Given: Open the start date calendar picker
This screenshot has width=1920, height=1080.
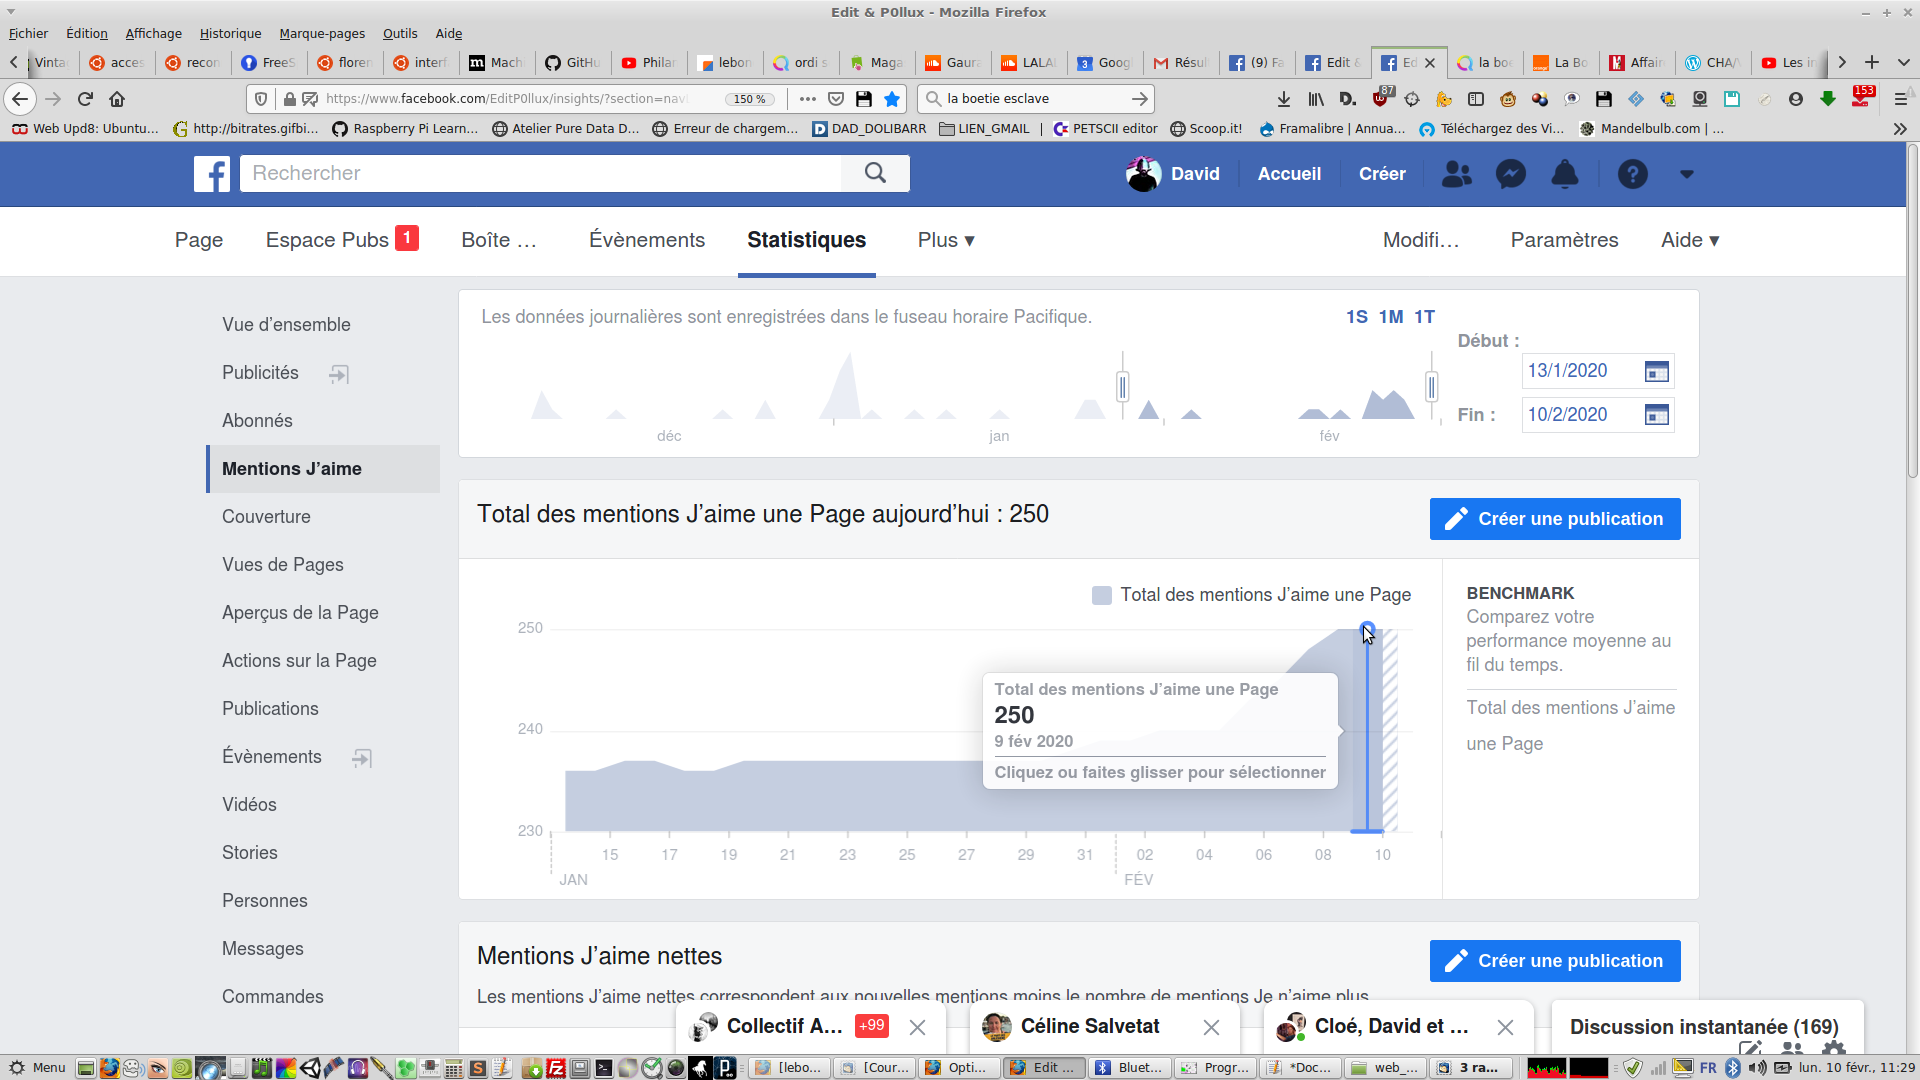Looking at the screenshot, I should coord(1656,372).
